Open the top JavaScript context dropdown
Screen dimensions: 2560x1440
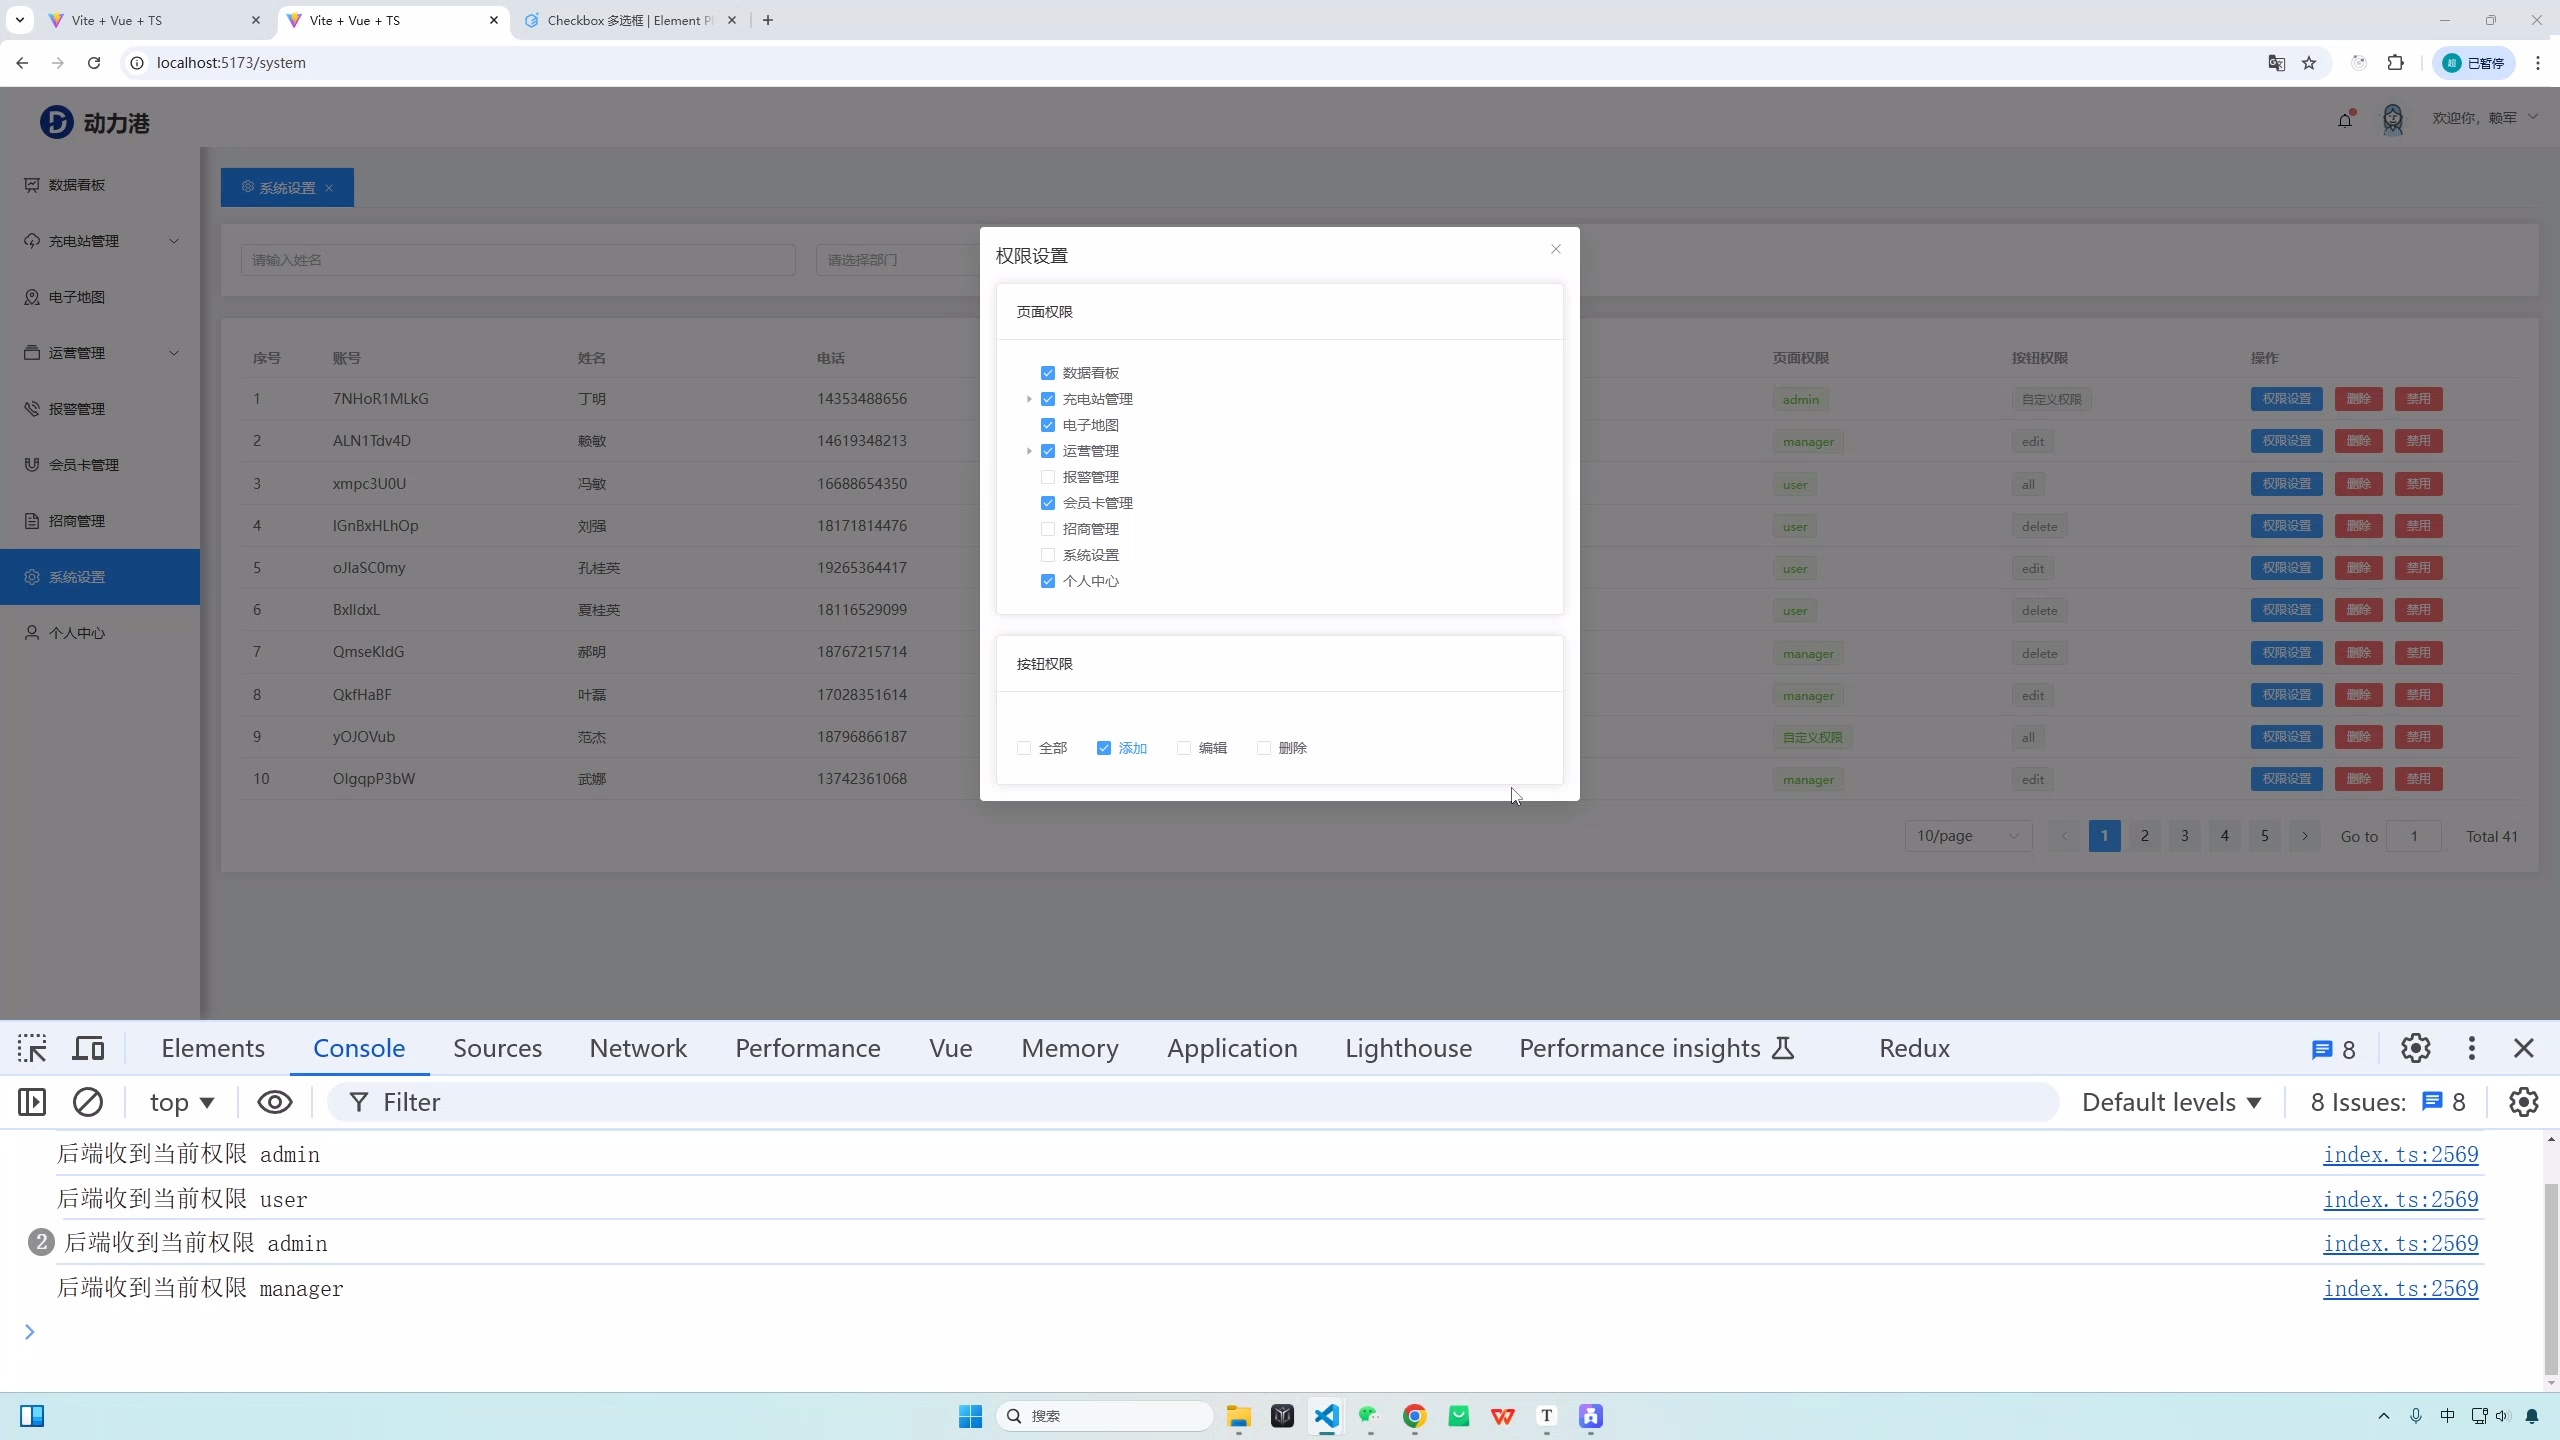point(181,1102)
